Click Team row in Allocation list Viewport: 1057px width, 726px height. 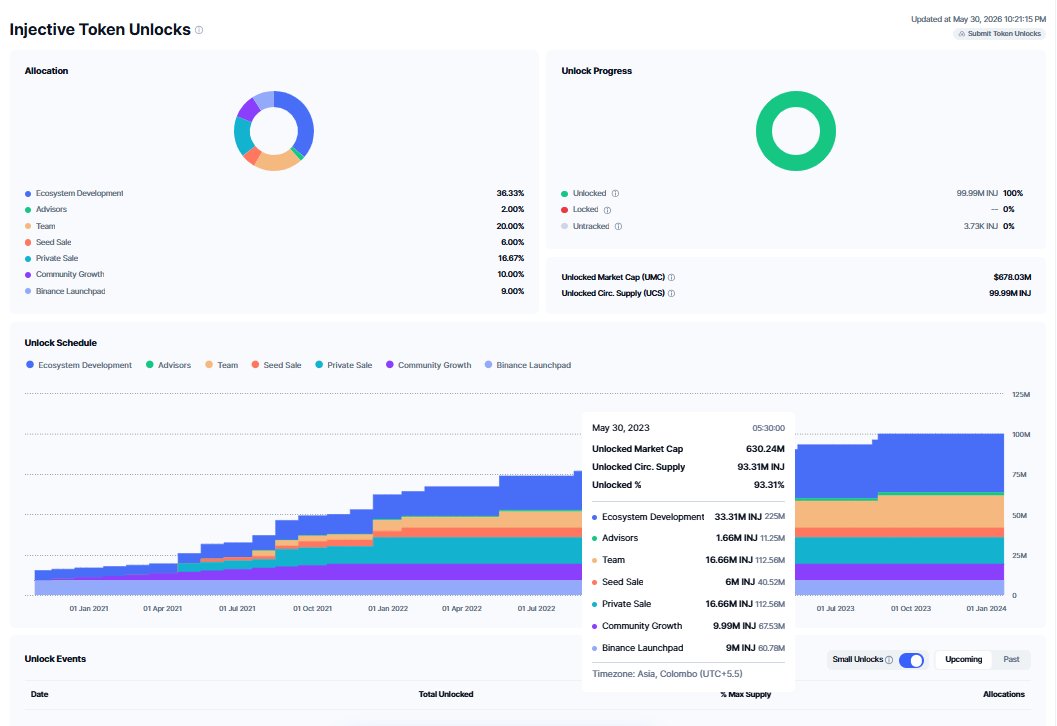(274, 226)
